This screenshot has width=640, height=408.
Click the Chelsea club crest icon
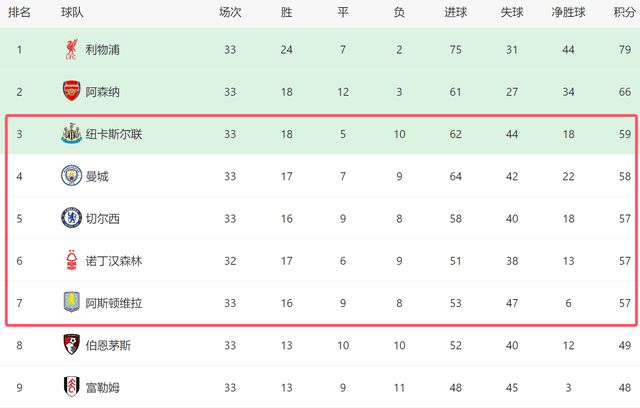click(71, 218)
